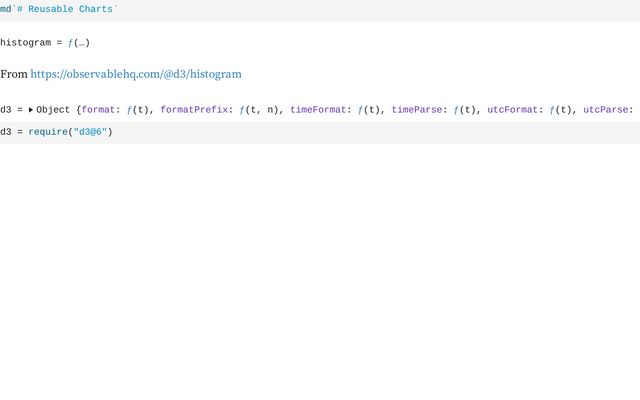Click the ƒ(t, n) value of formatPrefix
This screenshot has width=640, height=400.
[259, 110]
